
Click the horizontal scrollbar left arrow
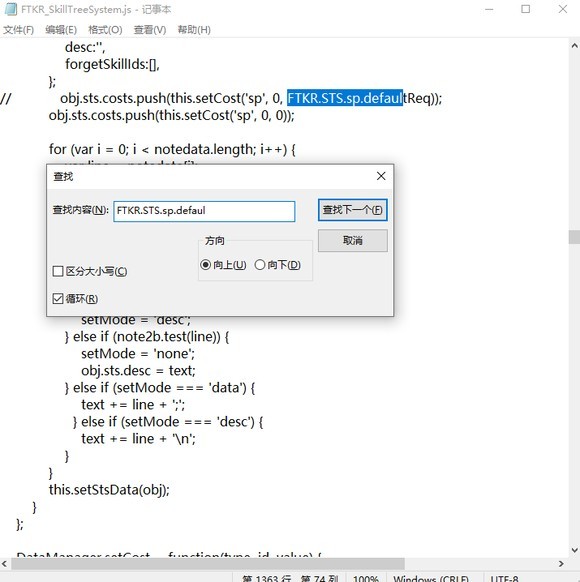pos(5,564)
